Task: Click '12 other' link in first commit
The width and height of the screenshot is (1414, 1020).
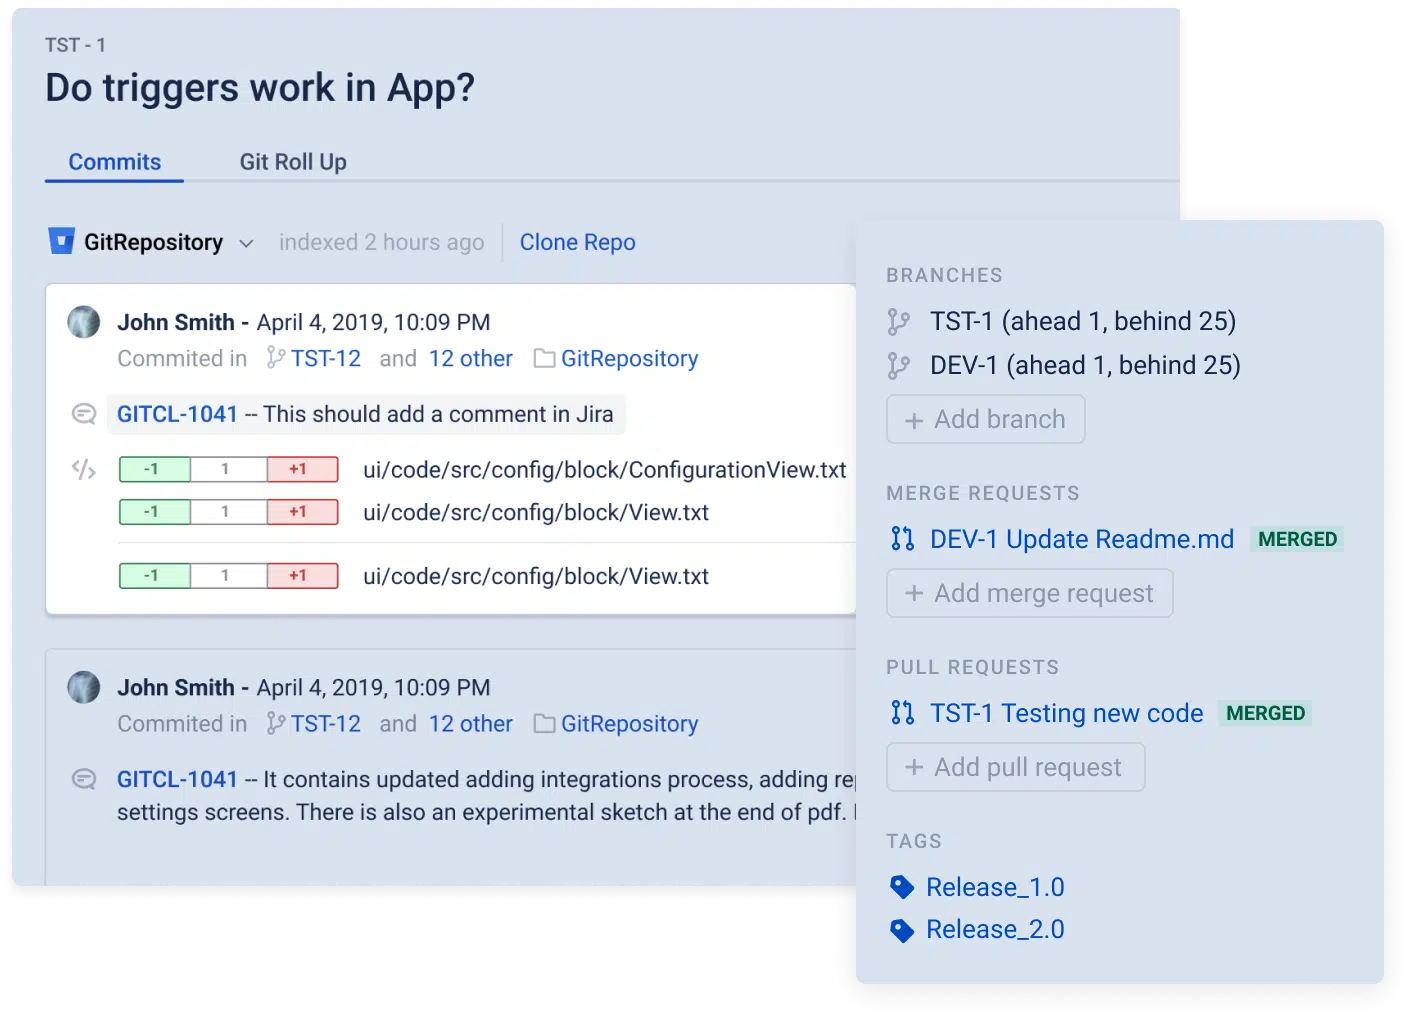Action: point(470,358)
